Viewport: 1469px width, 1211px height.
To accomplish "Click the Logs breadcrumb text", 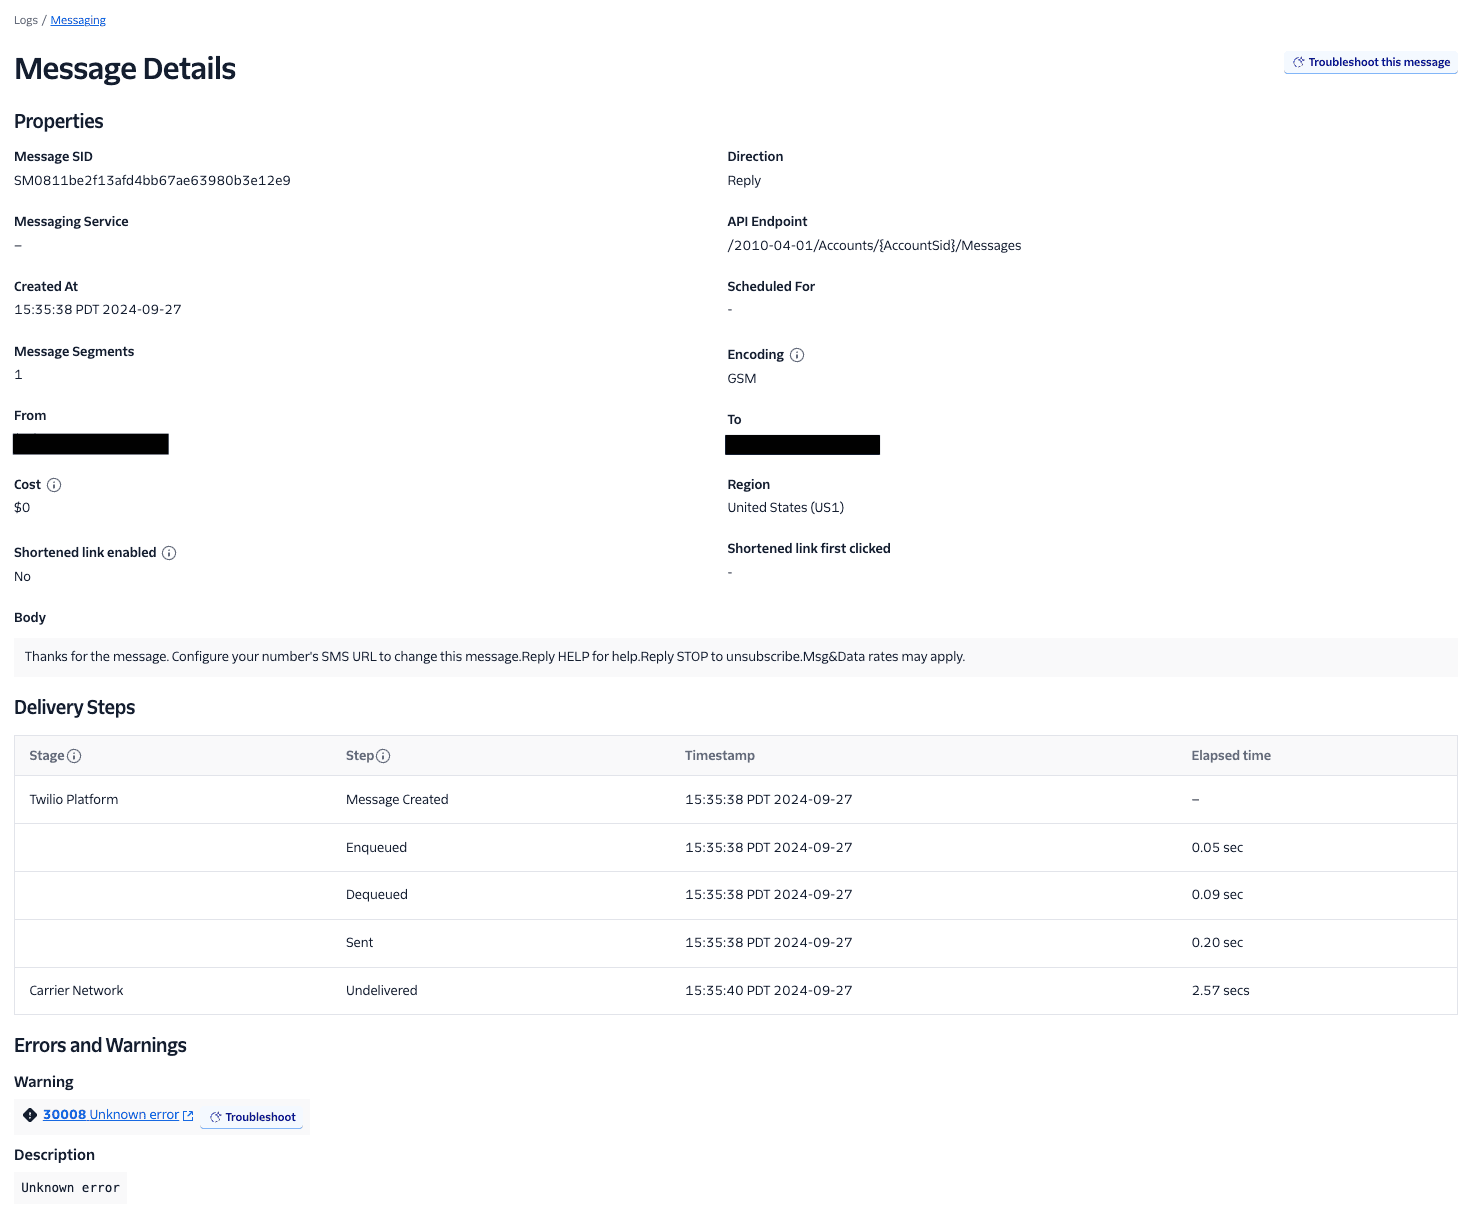I will tap(25, 19).
